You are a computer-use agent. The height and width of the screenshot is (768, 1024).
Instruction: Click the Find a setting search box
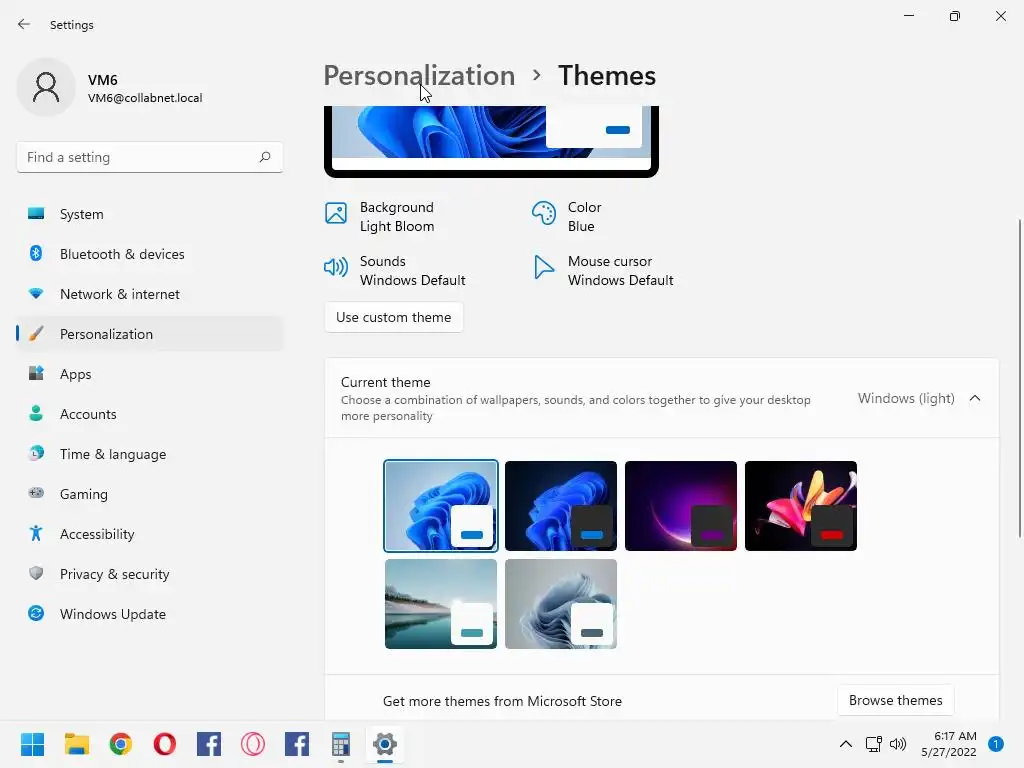(150, 157)
